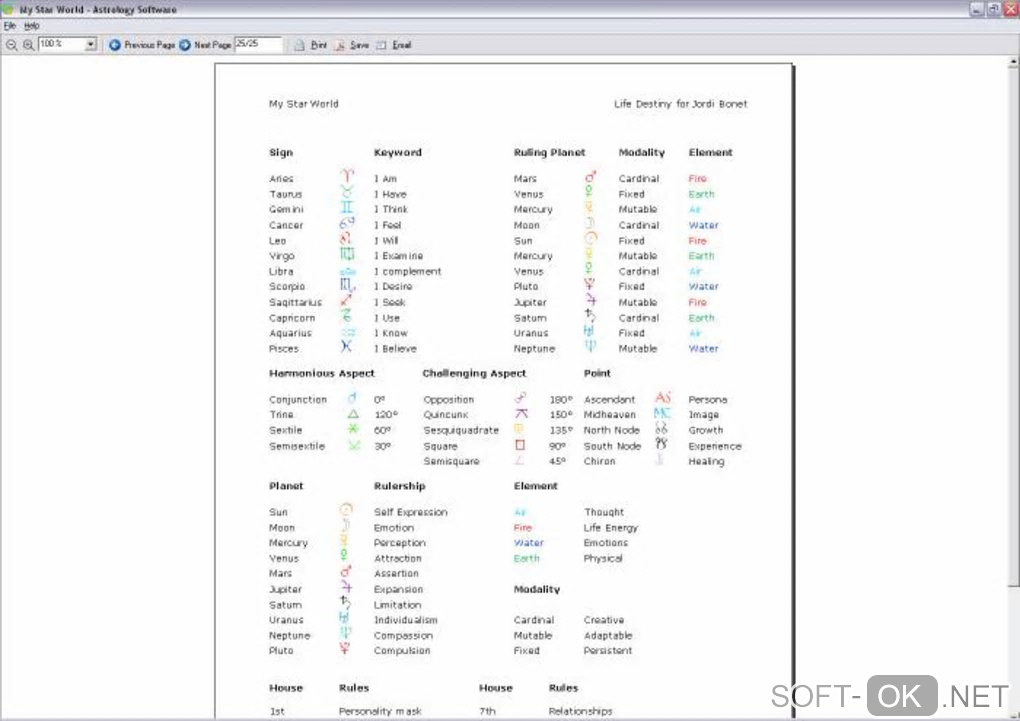
Task: Open the Help menu
Action: (32, 26)
